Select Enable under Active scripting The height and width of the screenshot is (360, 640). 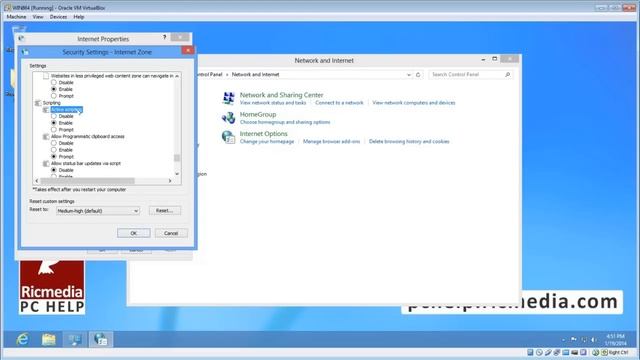53,123
